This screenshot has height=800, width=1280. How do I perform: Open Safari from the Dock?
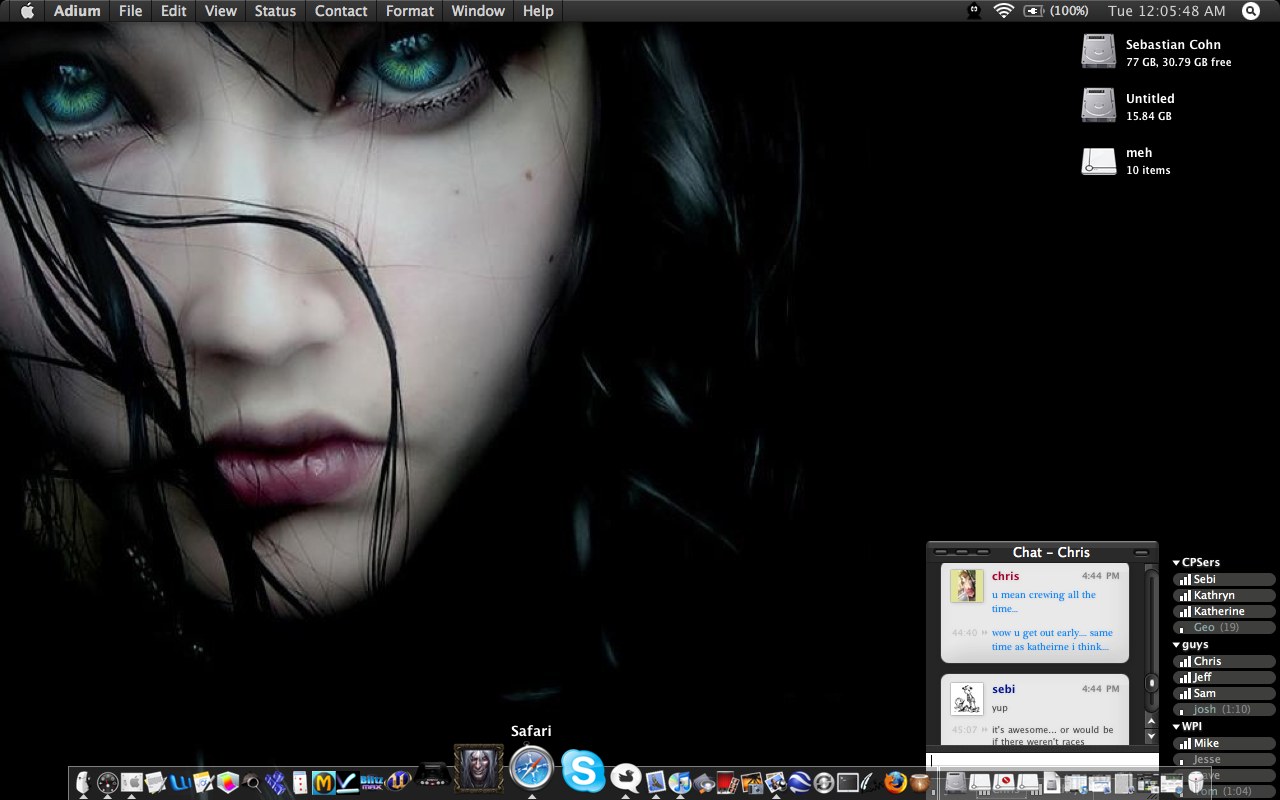(x=531, y=768)
